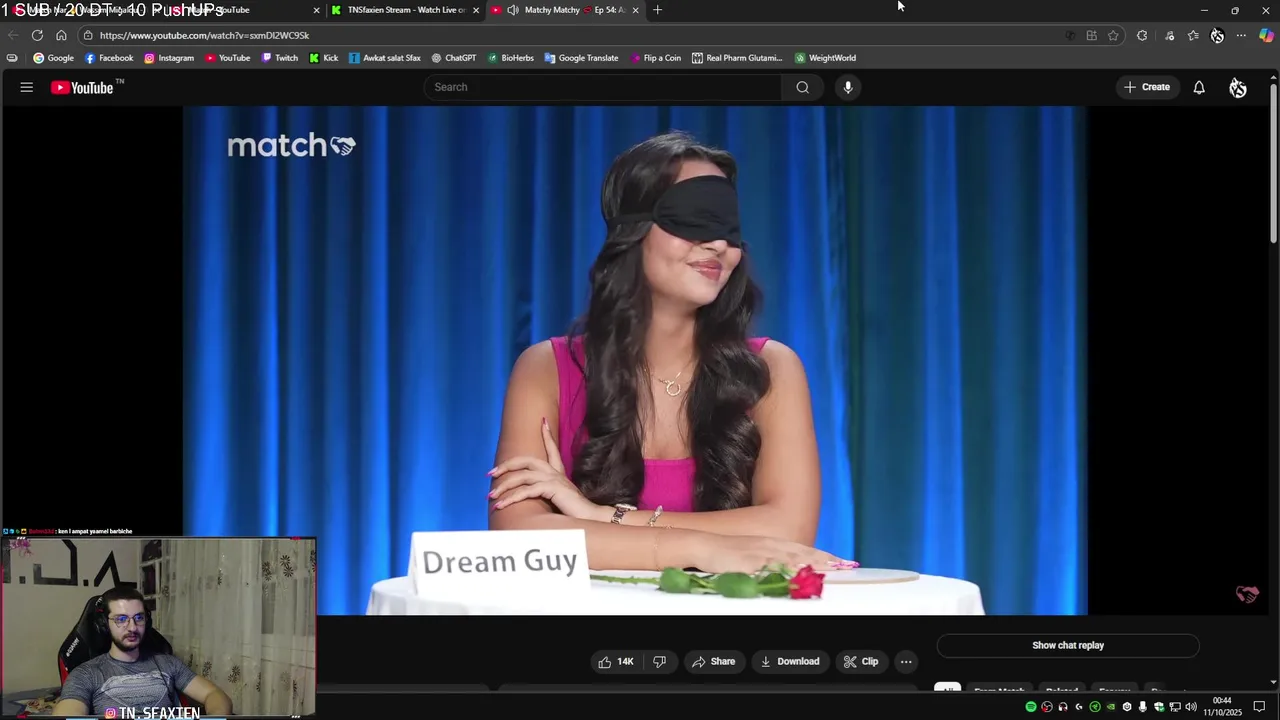The height and width of the screenshot is (720, 1280).
Task: View site information lock icon
Action: 88,35
